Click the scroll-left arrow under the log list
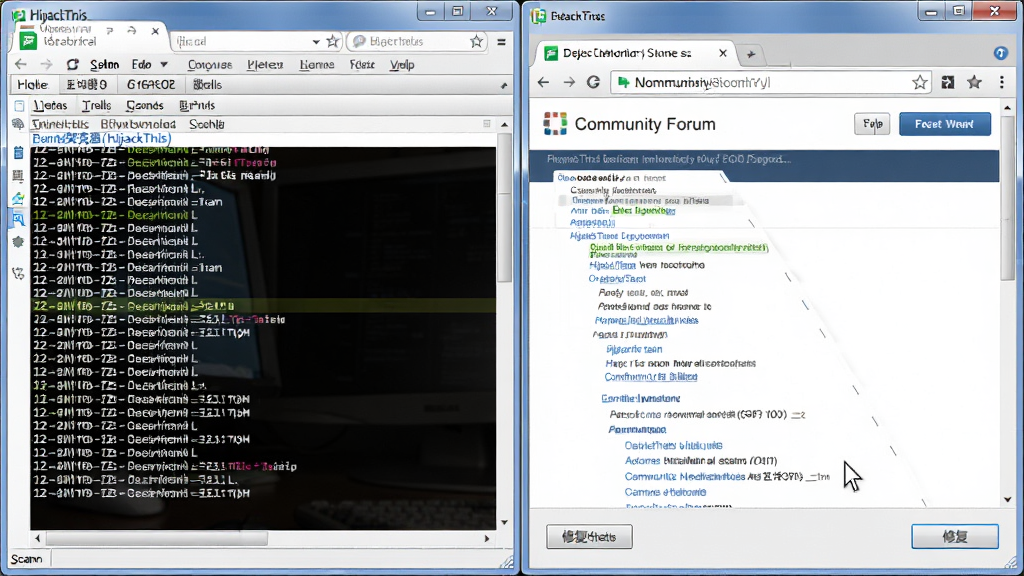Viewport: 1024px width, 576px height. (x=37, y=539)
